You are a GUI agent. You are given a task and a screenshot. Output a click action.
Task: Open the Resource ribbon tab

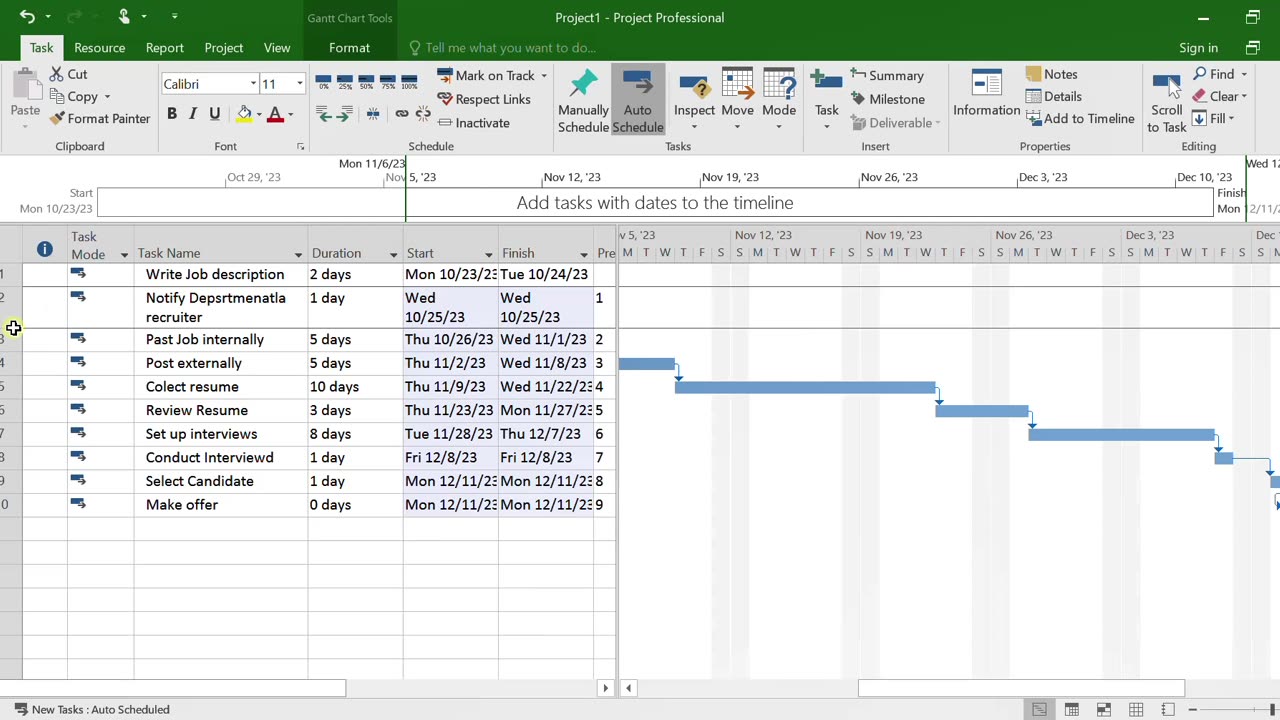(99, 48)
